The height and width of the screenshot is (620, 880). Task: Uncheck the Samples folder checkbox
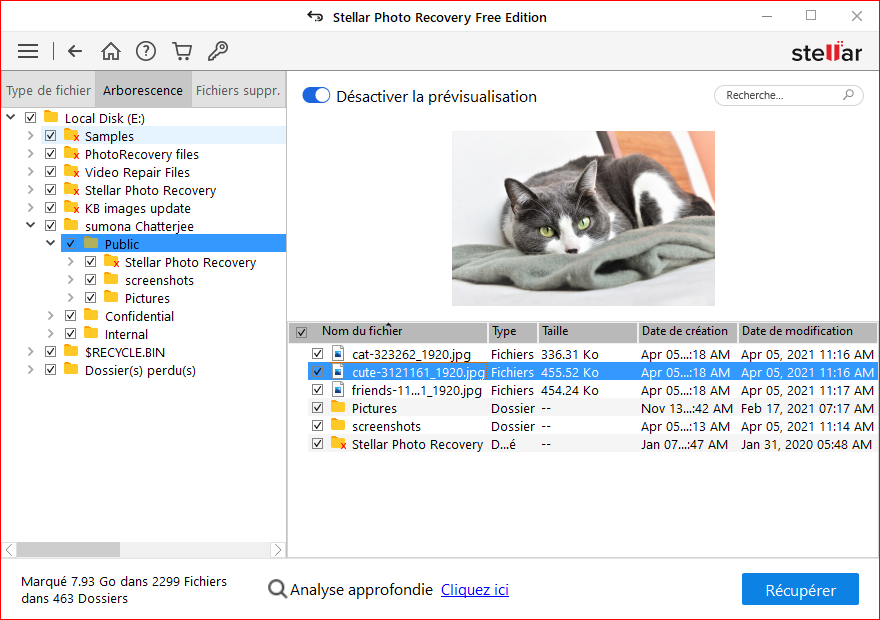click(51, 135)
